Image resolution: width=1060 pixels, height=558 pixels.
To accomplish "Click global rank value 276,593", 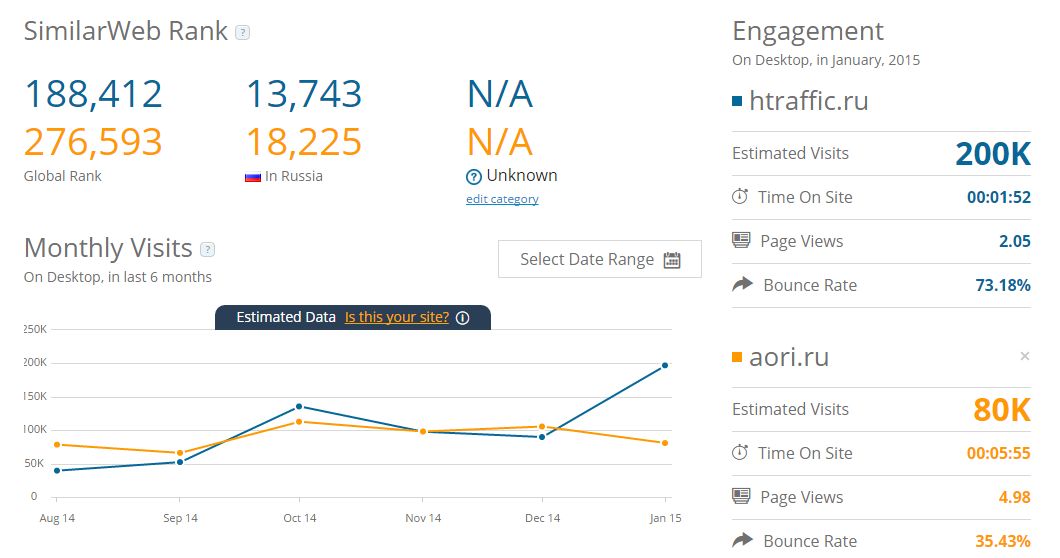I will [x=93, y=142].
